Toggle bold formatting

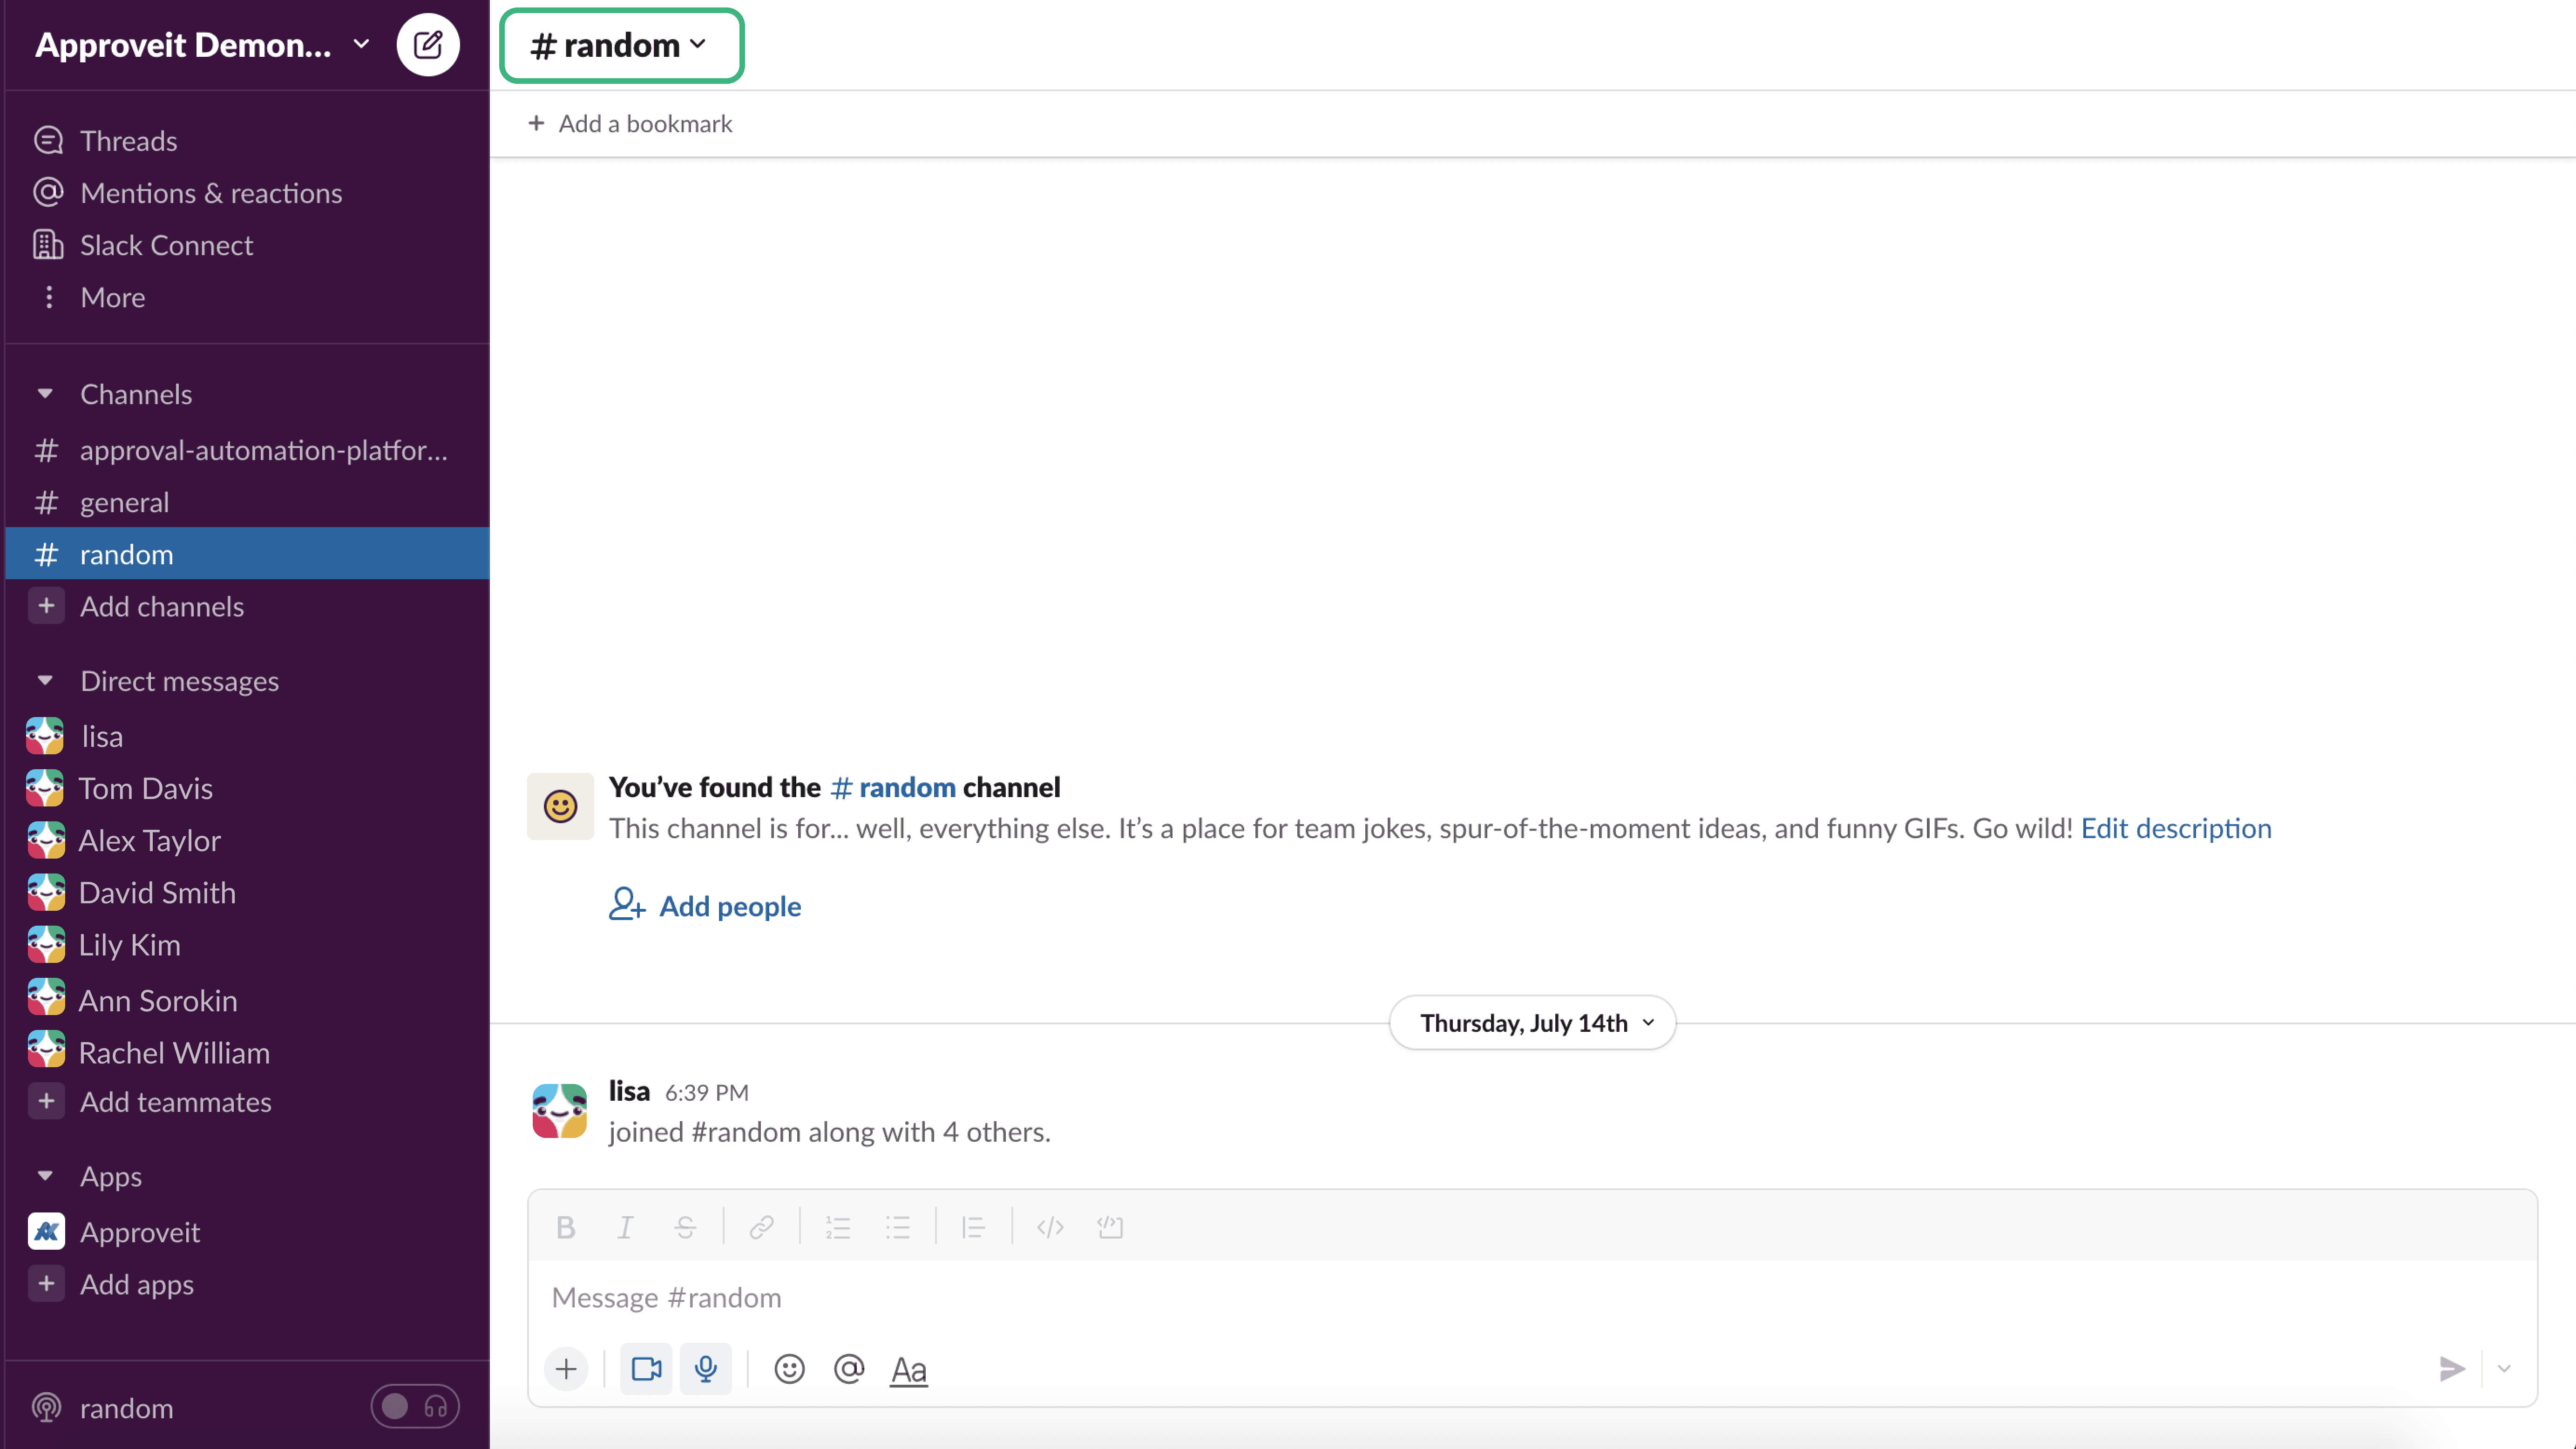tap(566, 1227)
